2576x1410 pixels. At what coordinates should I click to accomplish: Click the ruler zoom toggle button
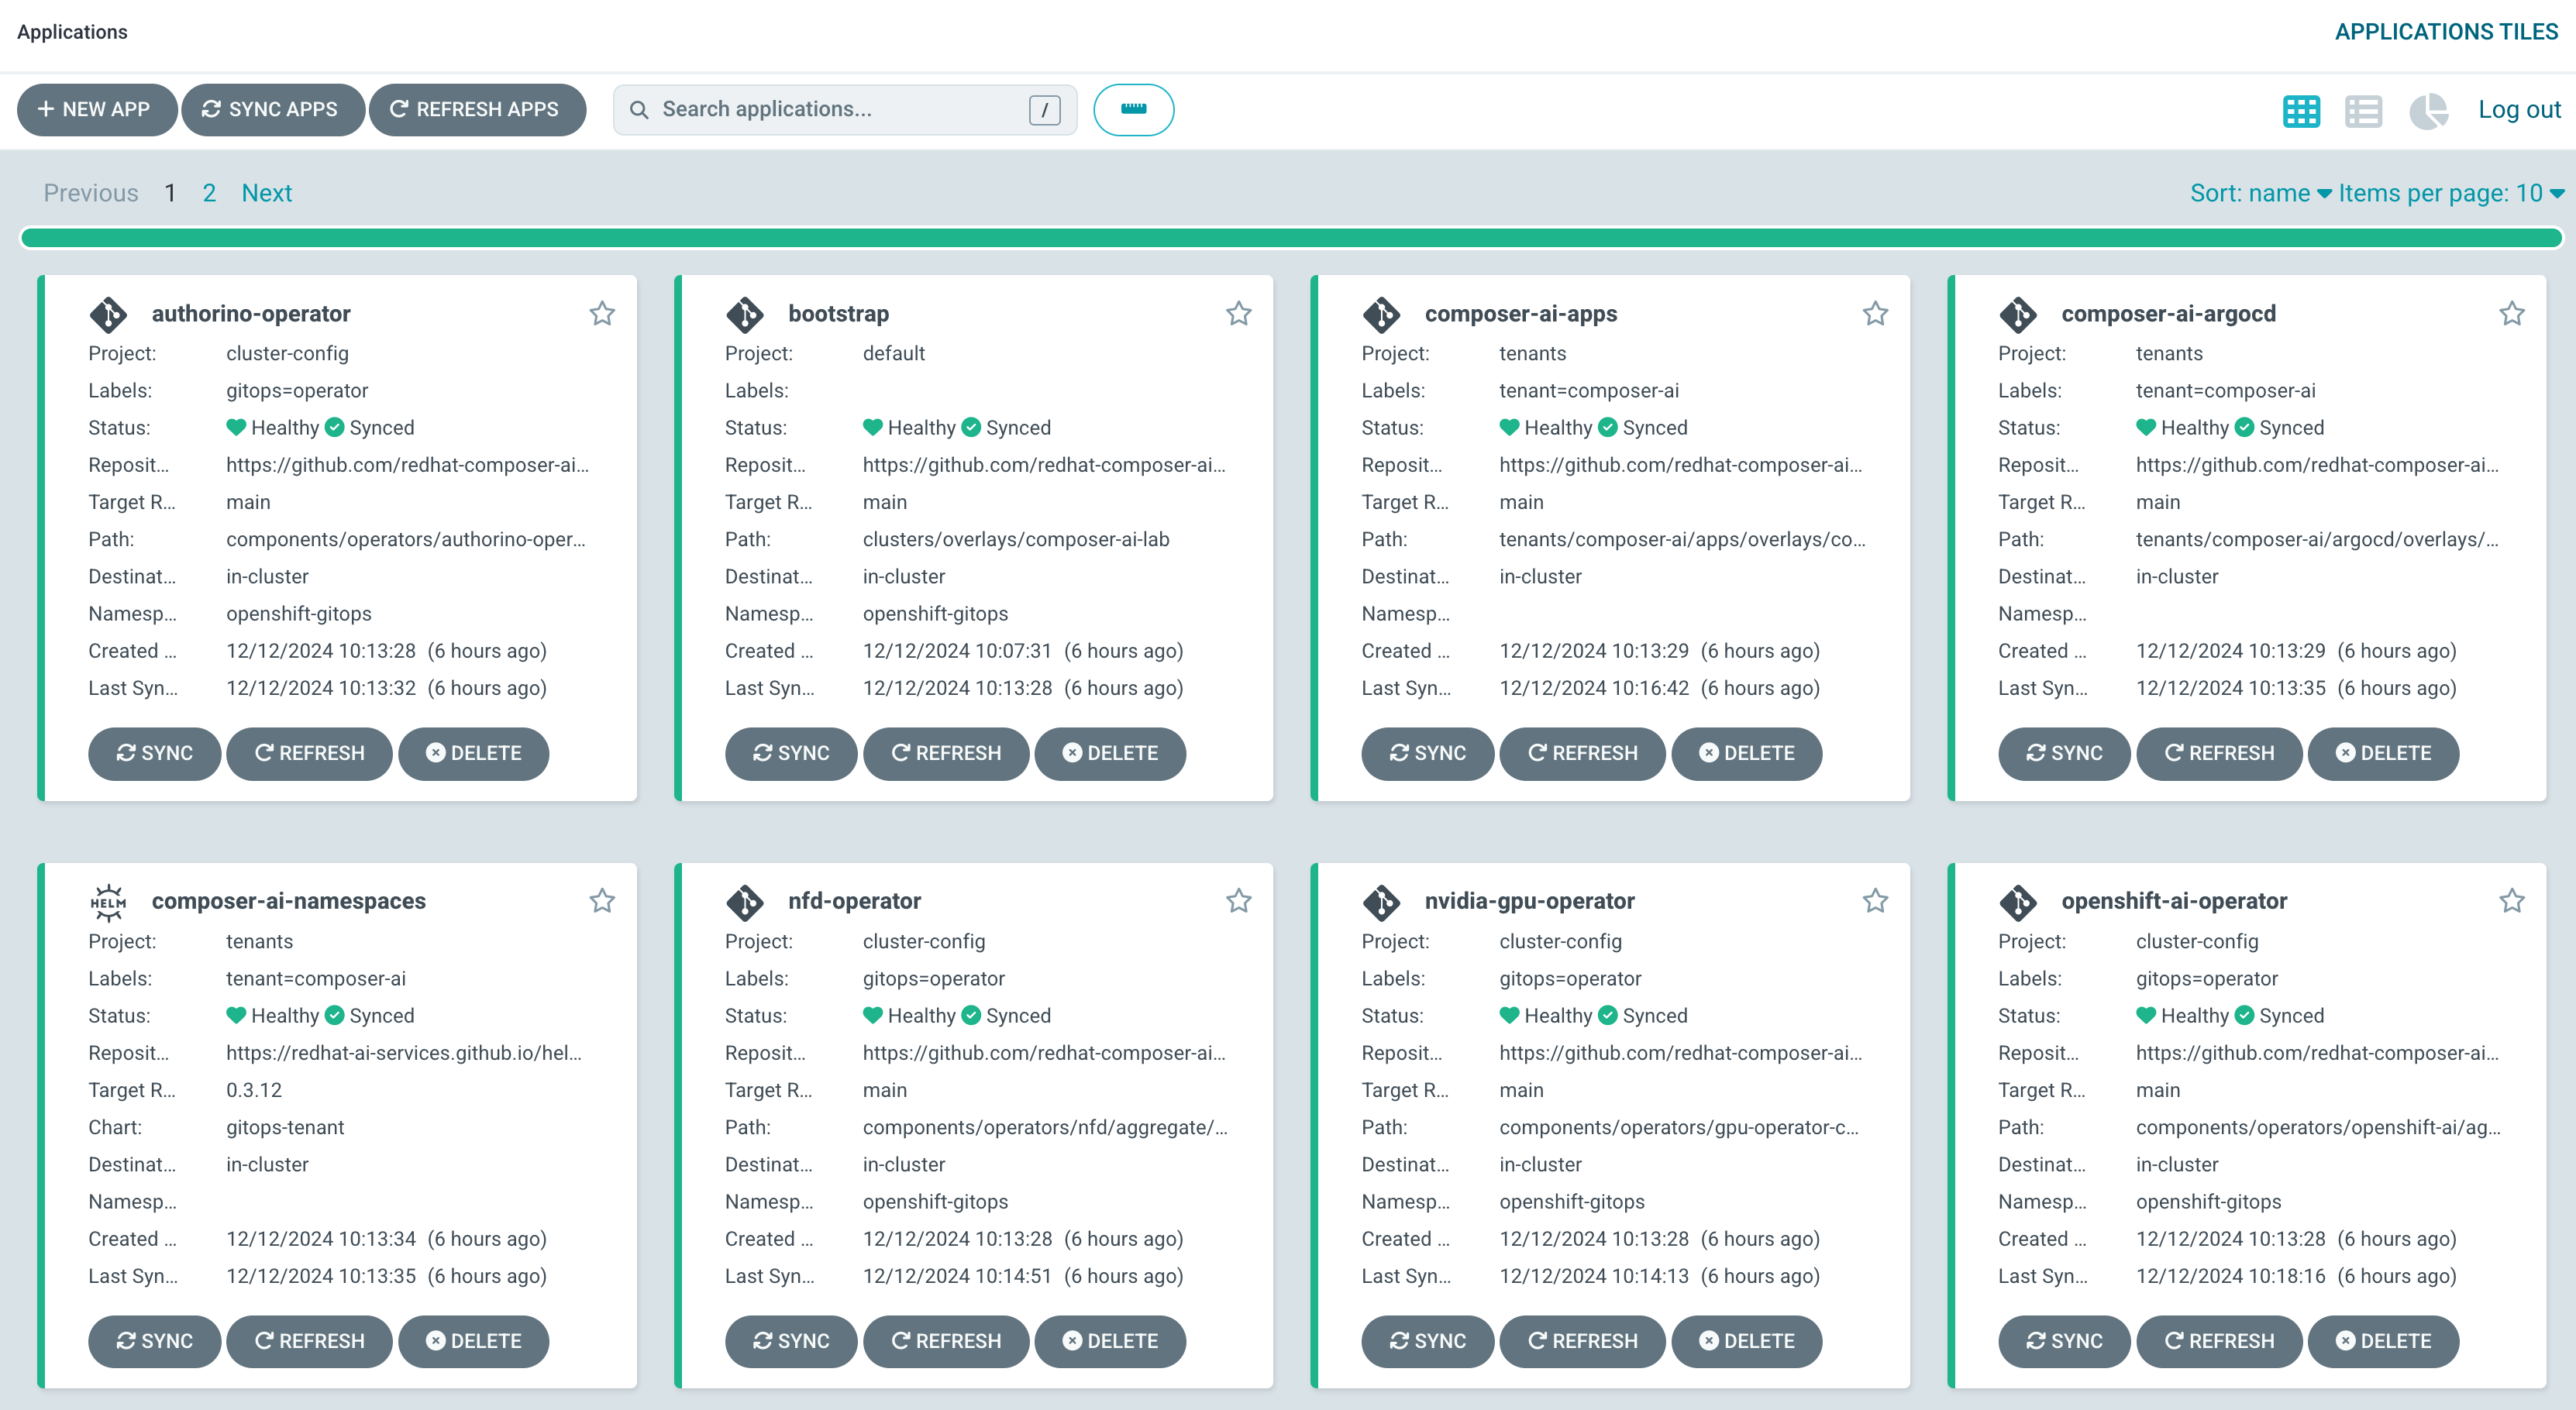(1133, 109)
